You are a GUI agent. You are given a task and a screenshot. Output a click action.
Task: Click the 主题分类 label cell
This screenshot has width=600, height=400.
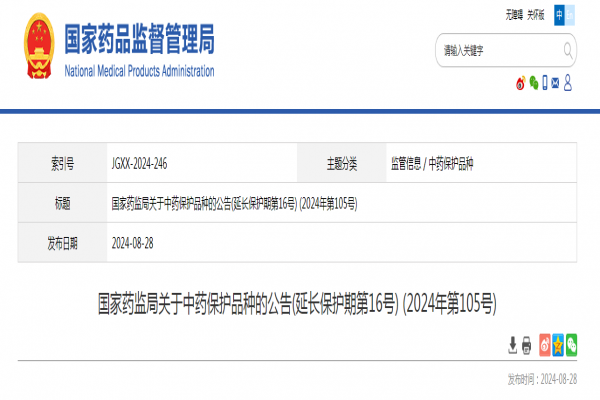[x=341, y=163]
